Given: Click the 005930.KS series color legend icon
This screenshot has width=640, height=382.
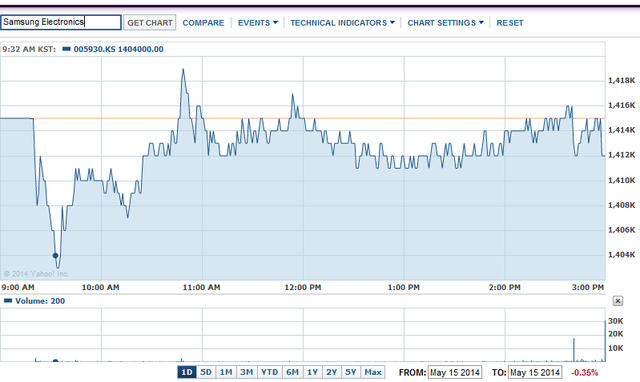Looking at the screenshot, I should pyautogui.click(x=66, y=49).
